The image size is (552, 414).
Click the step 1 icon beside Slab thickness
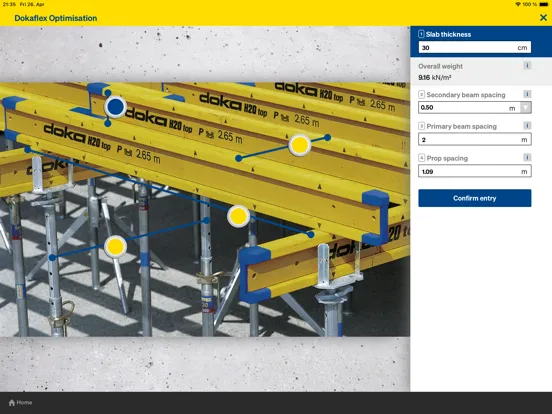pos(421,34)
